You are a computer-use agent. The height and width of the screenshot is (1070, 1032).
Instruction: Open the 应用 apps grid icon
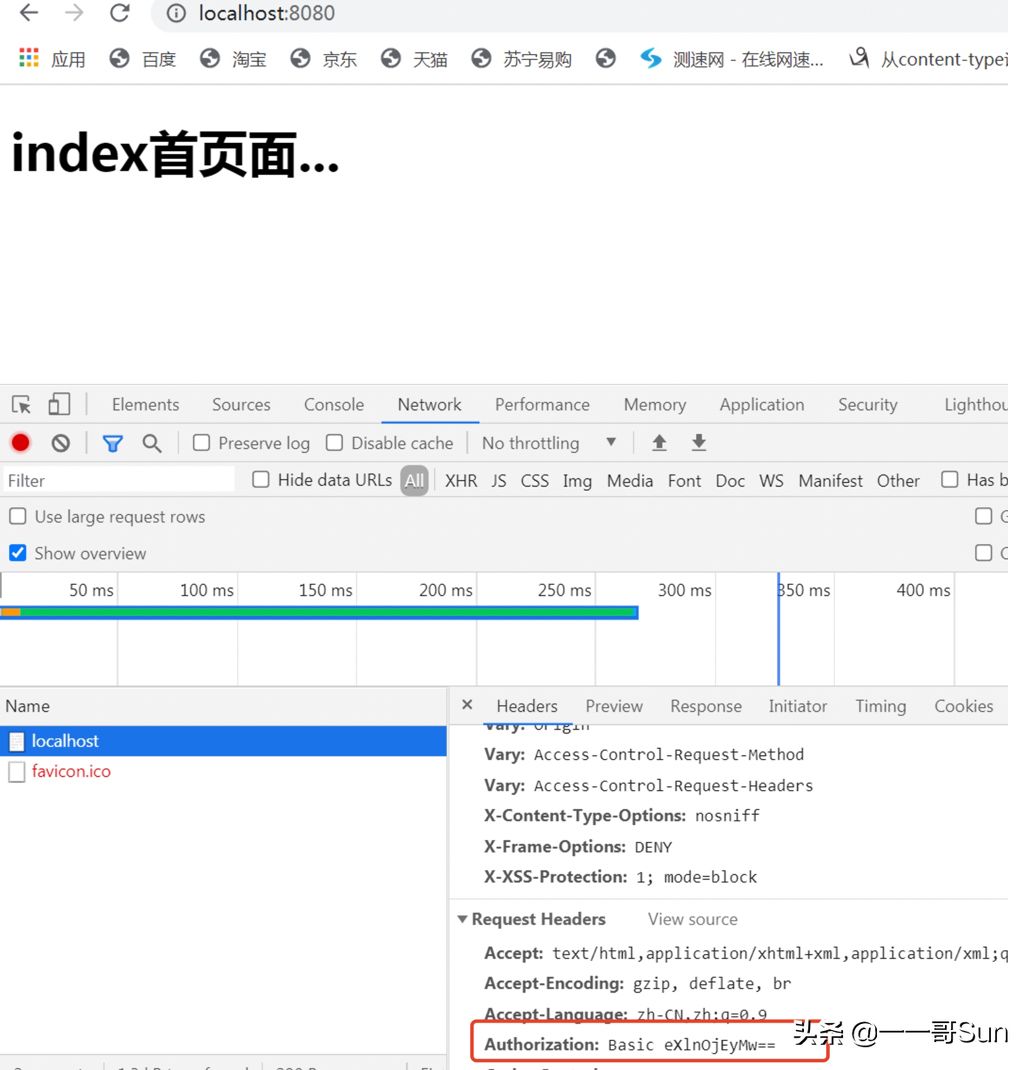point(29,58)
